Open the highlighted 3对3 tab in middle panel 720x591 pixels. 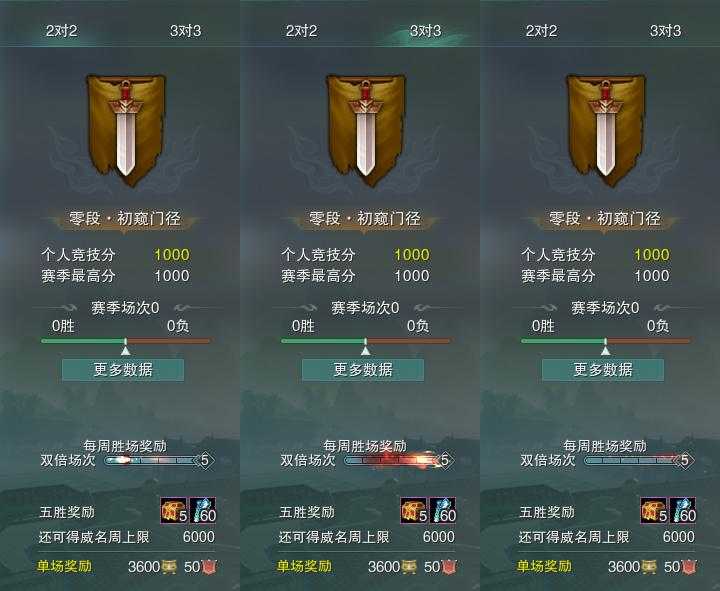point(426,31)
